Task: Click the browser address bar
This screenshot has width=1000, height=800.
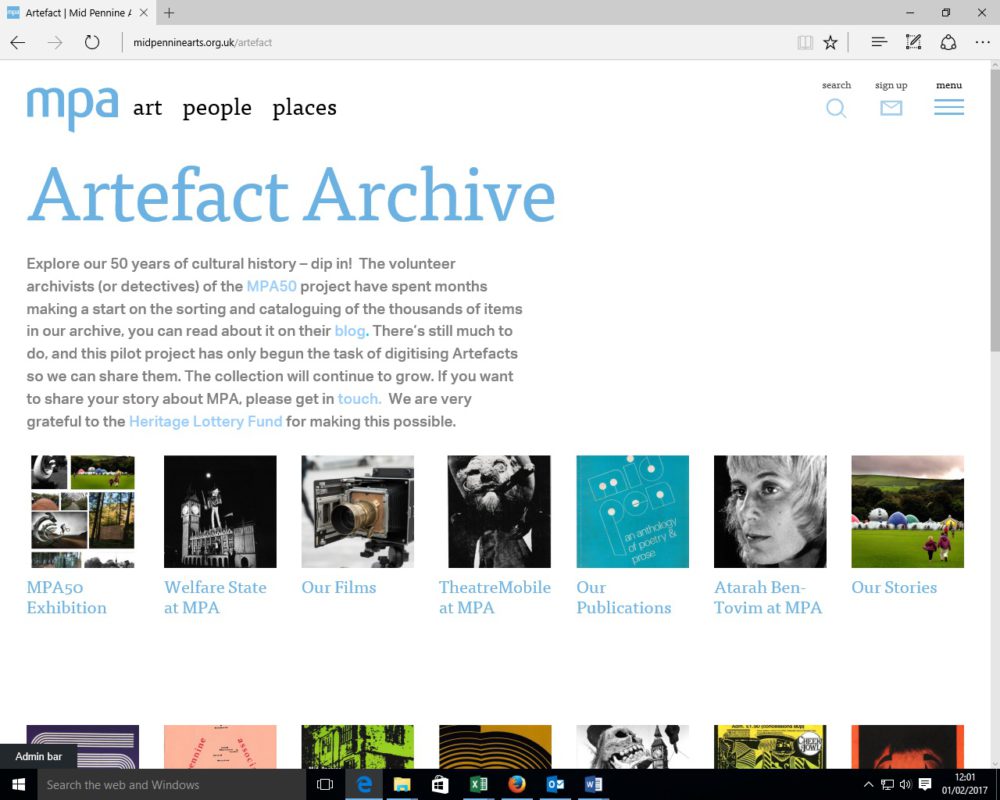Action: pyautogui.click(x=450, y=42)
